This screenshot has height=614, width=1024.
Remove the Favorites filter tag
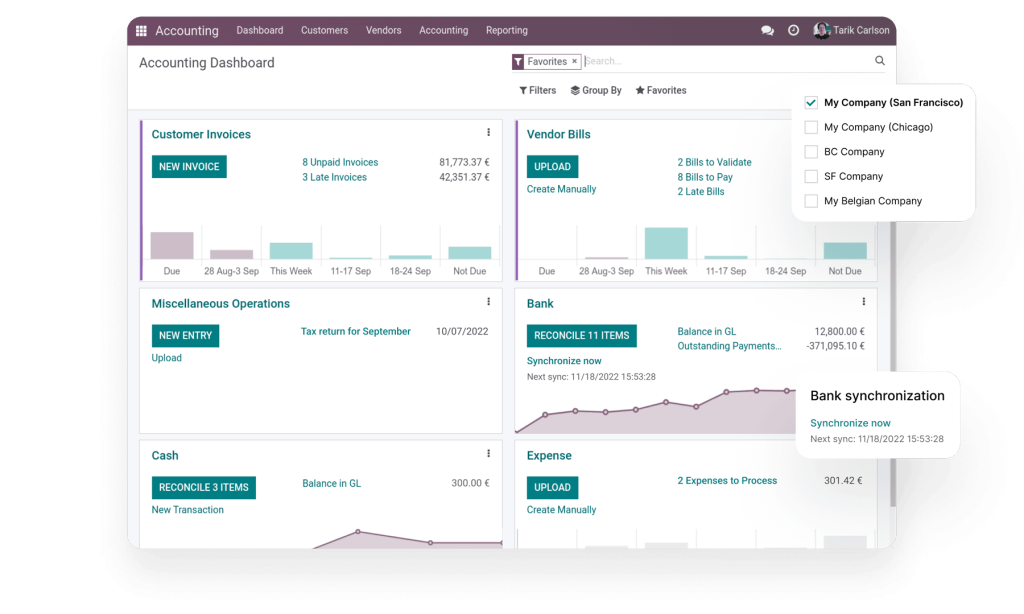pyautogui.click(x=575, y=62)
